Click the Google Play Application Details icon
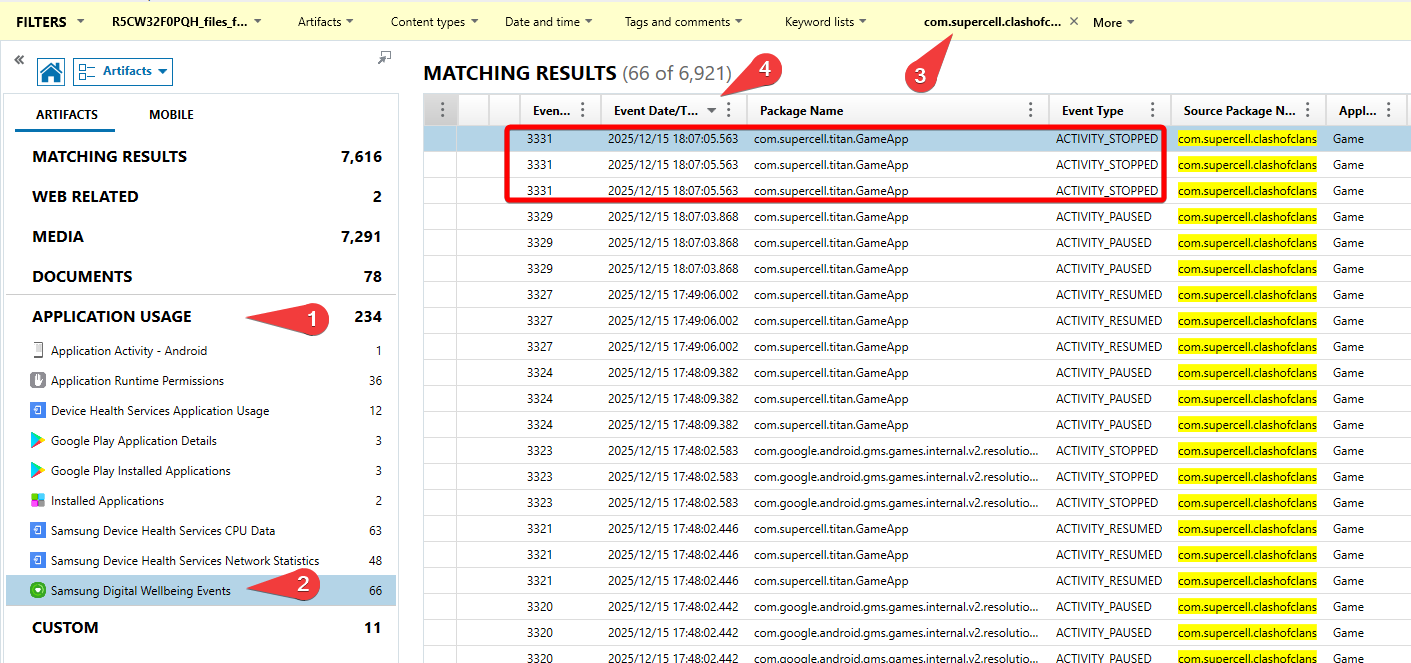 click(x=38, y=440)
